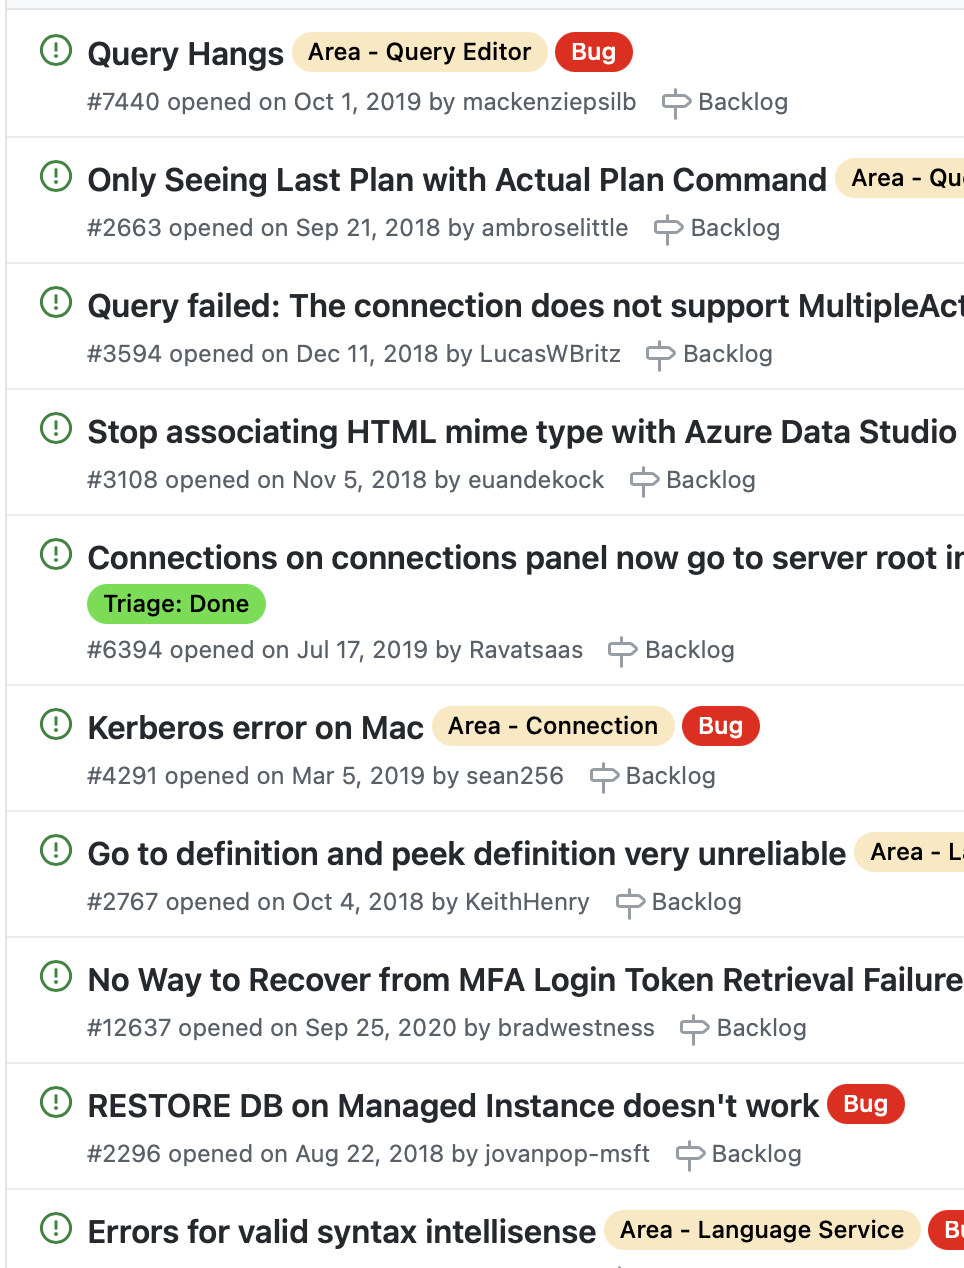Image resolution: width=964 pixels, height=1268 pixels.
Task: Click the milestone icon for issue #12637
Action: [694, 1029]
